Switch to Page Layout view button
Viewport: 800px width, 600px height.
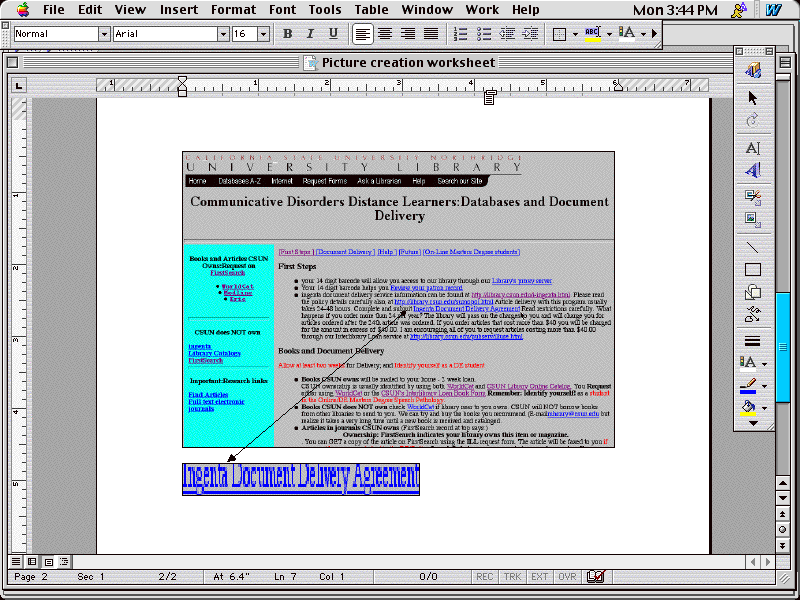coord(48,562)
